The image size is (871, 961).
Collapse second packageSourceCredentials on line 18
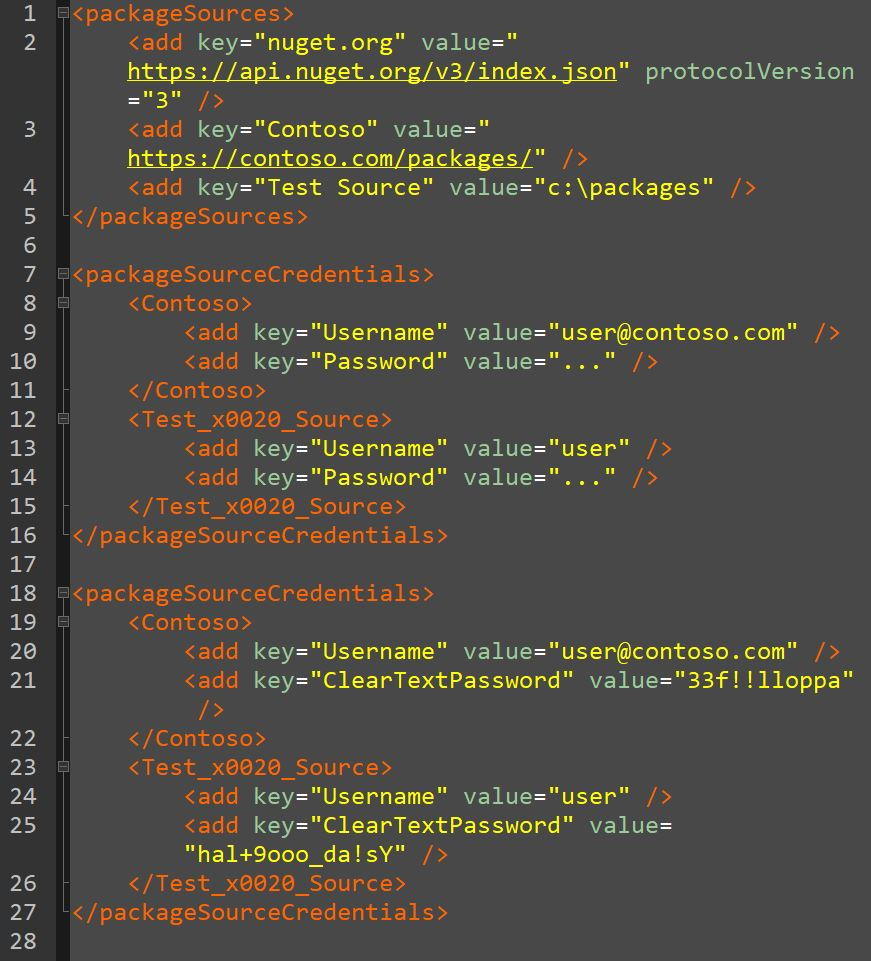coord(62,593)
